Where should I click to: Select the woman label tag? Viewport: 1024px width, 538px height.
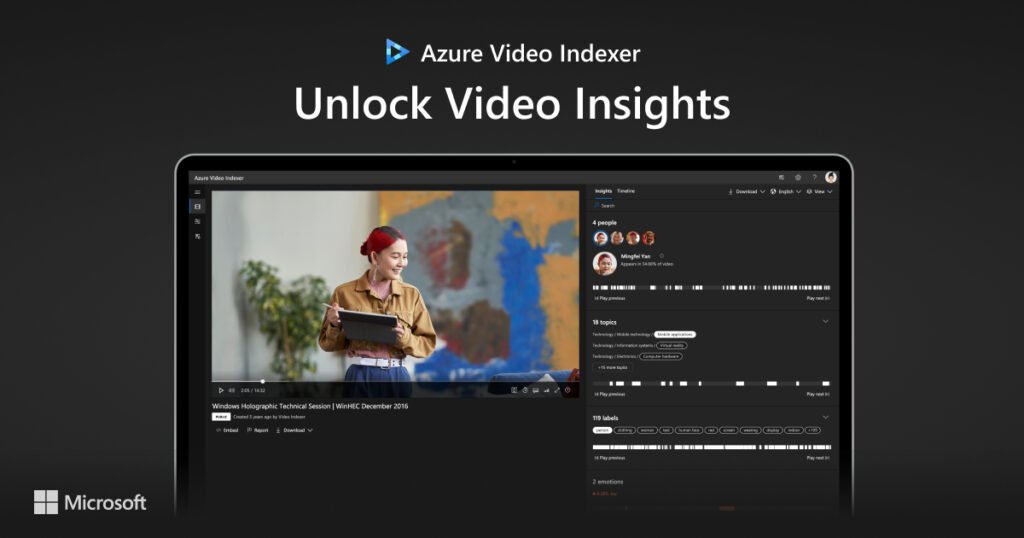pyautogui.click(x=647, y=430)
